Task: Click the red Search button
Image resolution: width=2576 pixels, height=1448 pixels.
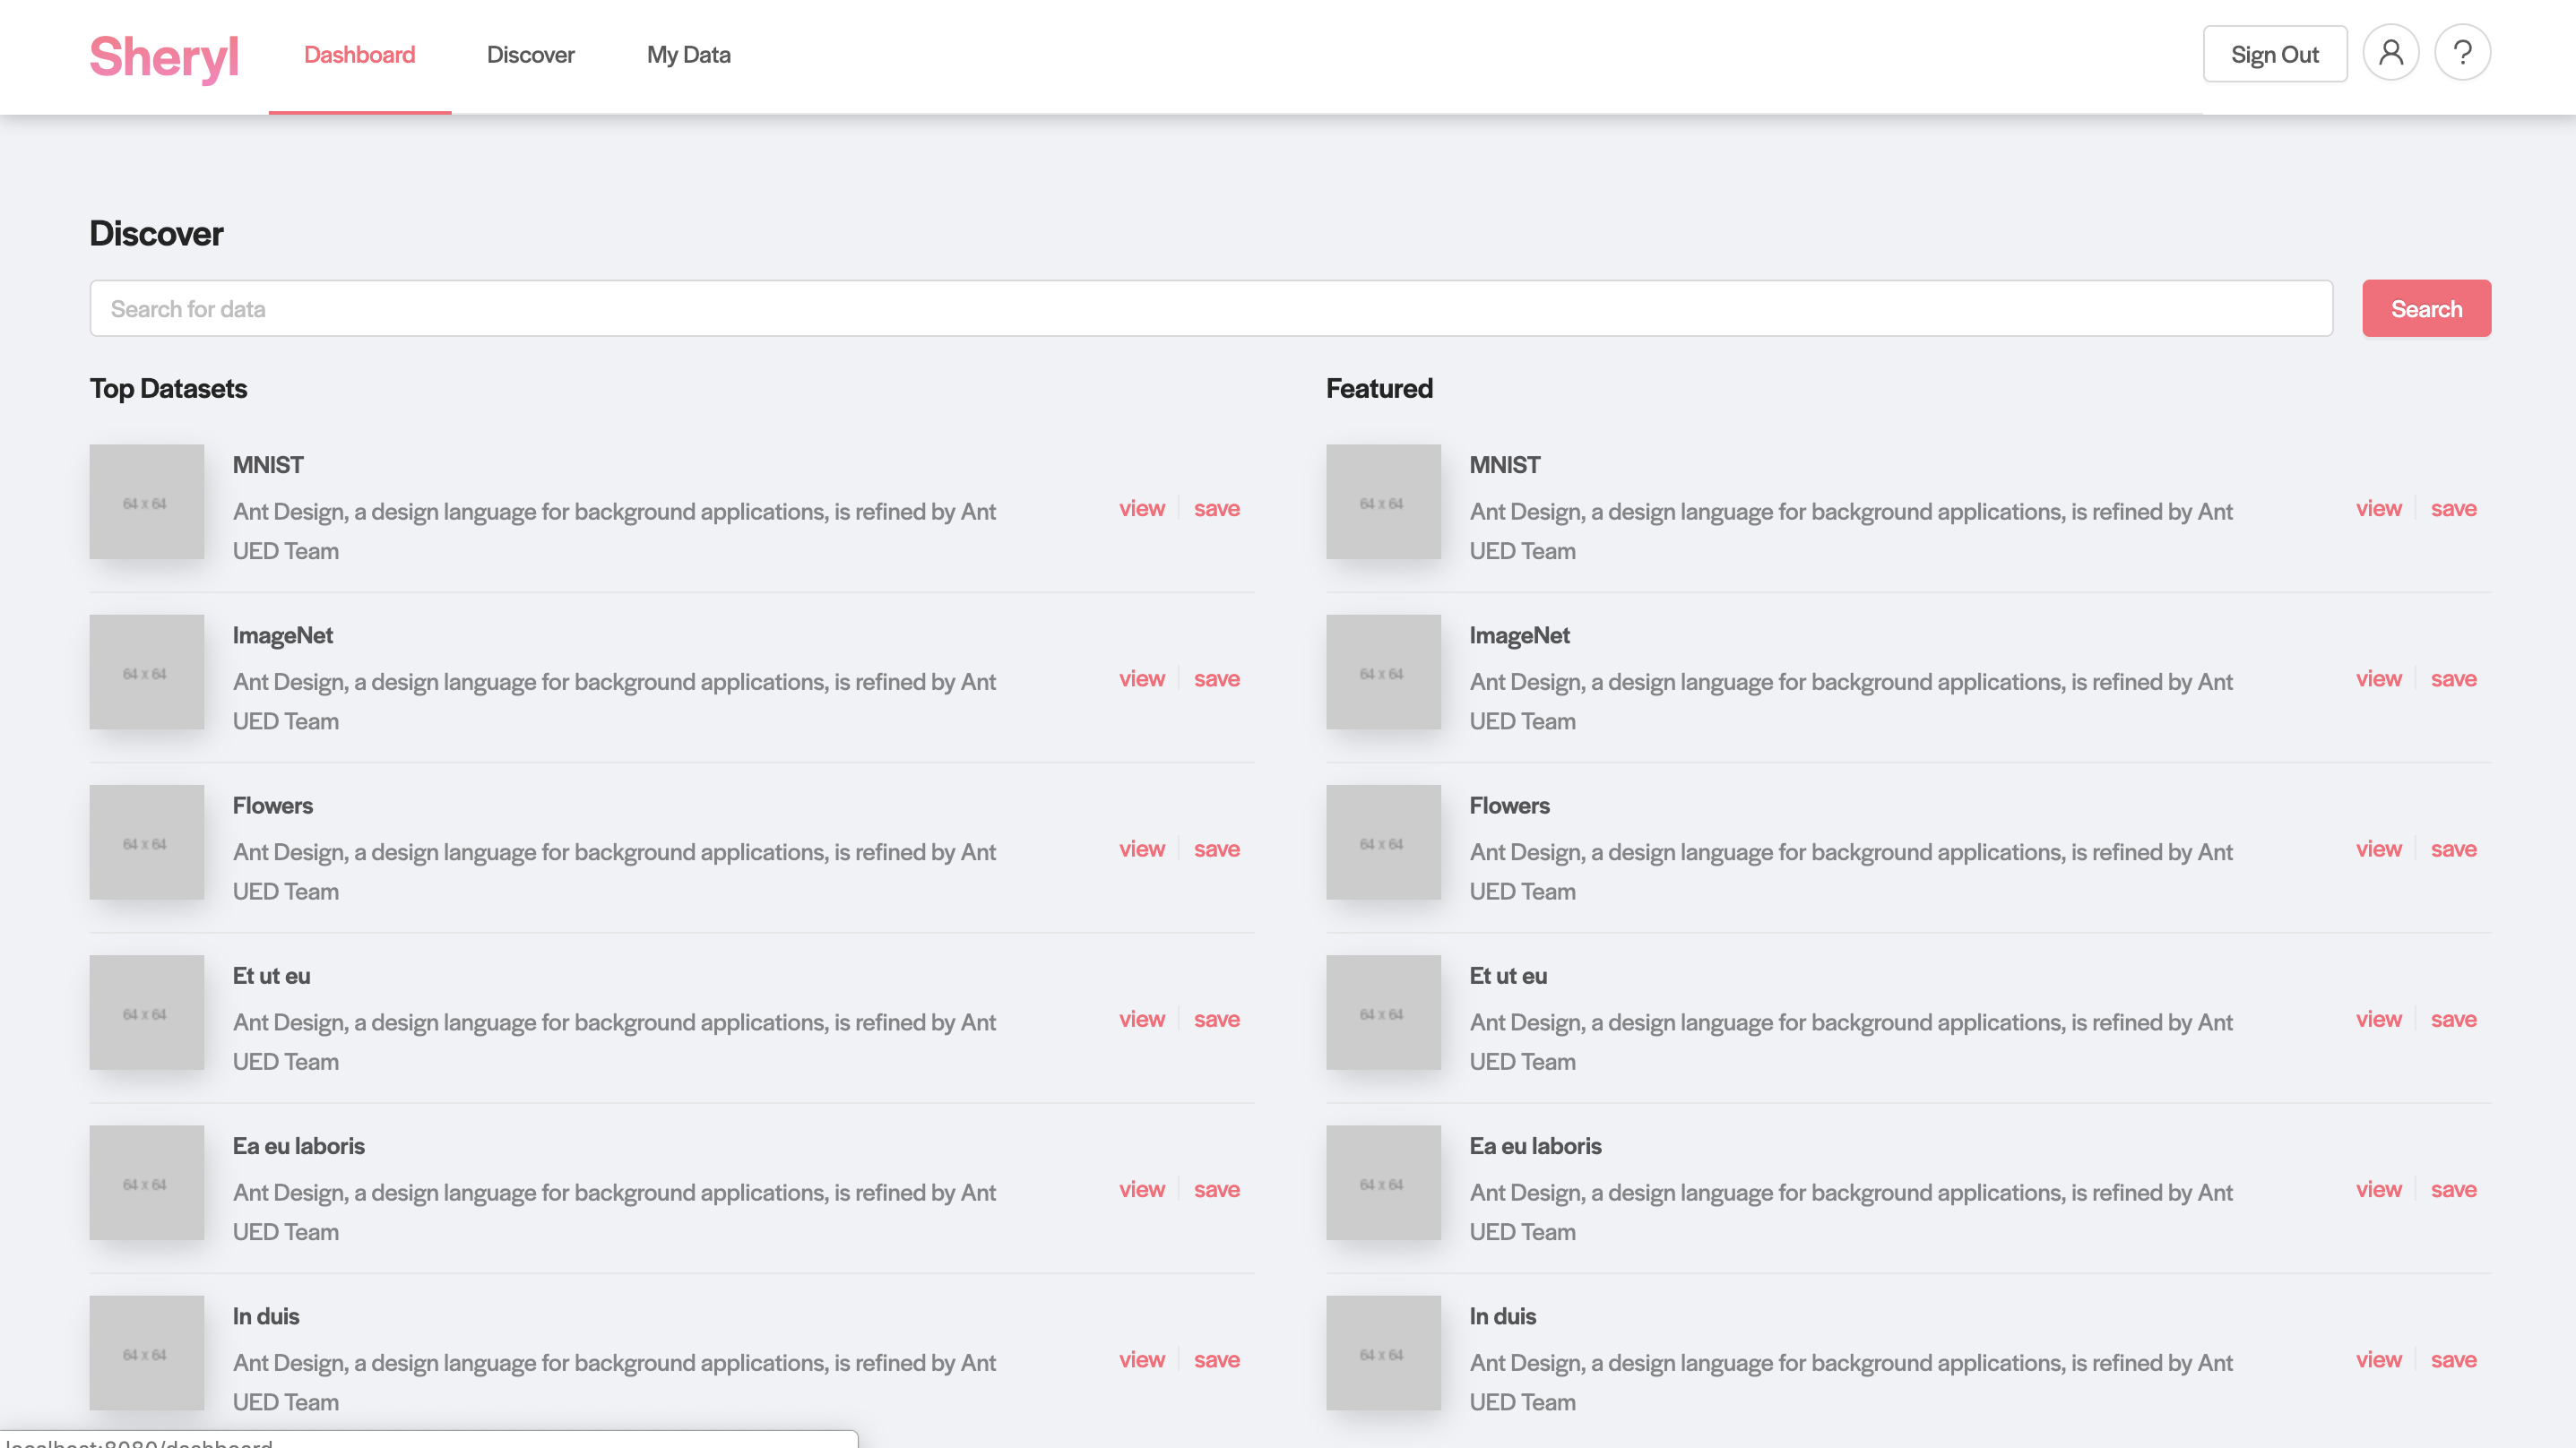Action: click(2425, 309)
